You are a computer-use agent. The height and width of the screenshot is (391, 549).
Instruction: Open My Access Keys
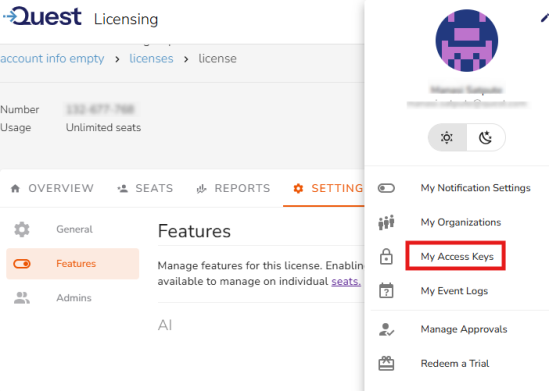tap(457, 257)
